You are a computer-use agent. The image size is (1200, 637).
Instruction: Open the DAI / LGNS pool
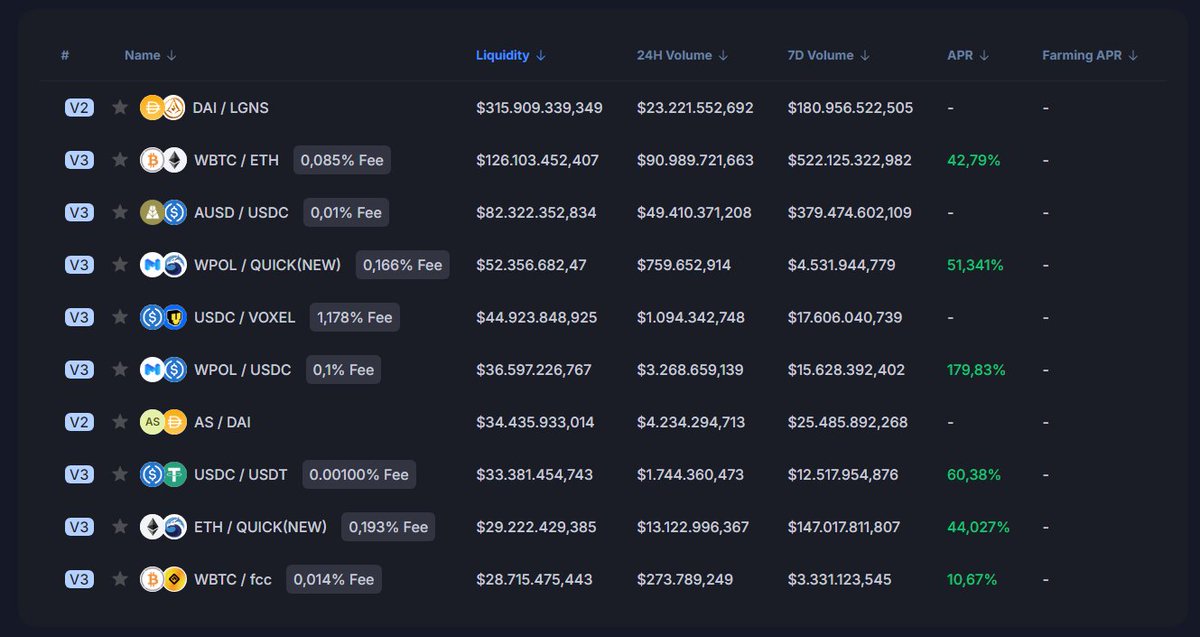[x=230, y=108]
